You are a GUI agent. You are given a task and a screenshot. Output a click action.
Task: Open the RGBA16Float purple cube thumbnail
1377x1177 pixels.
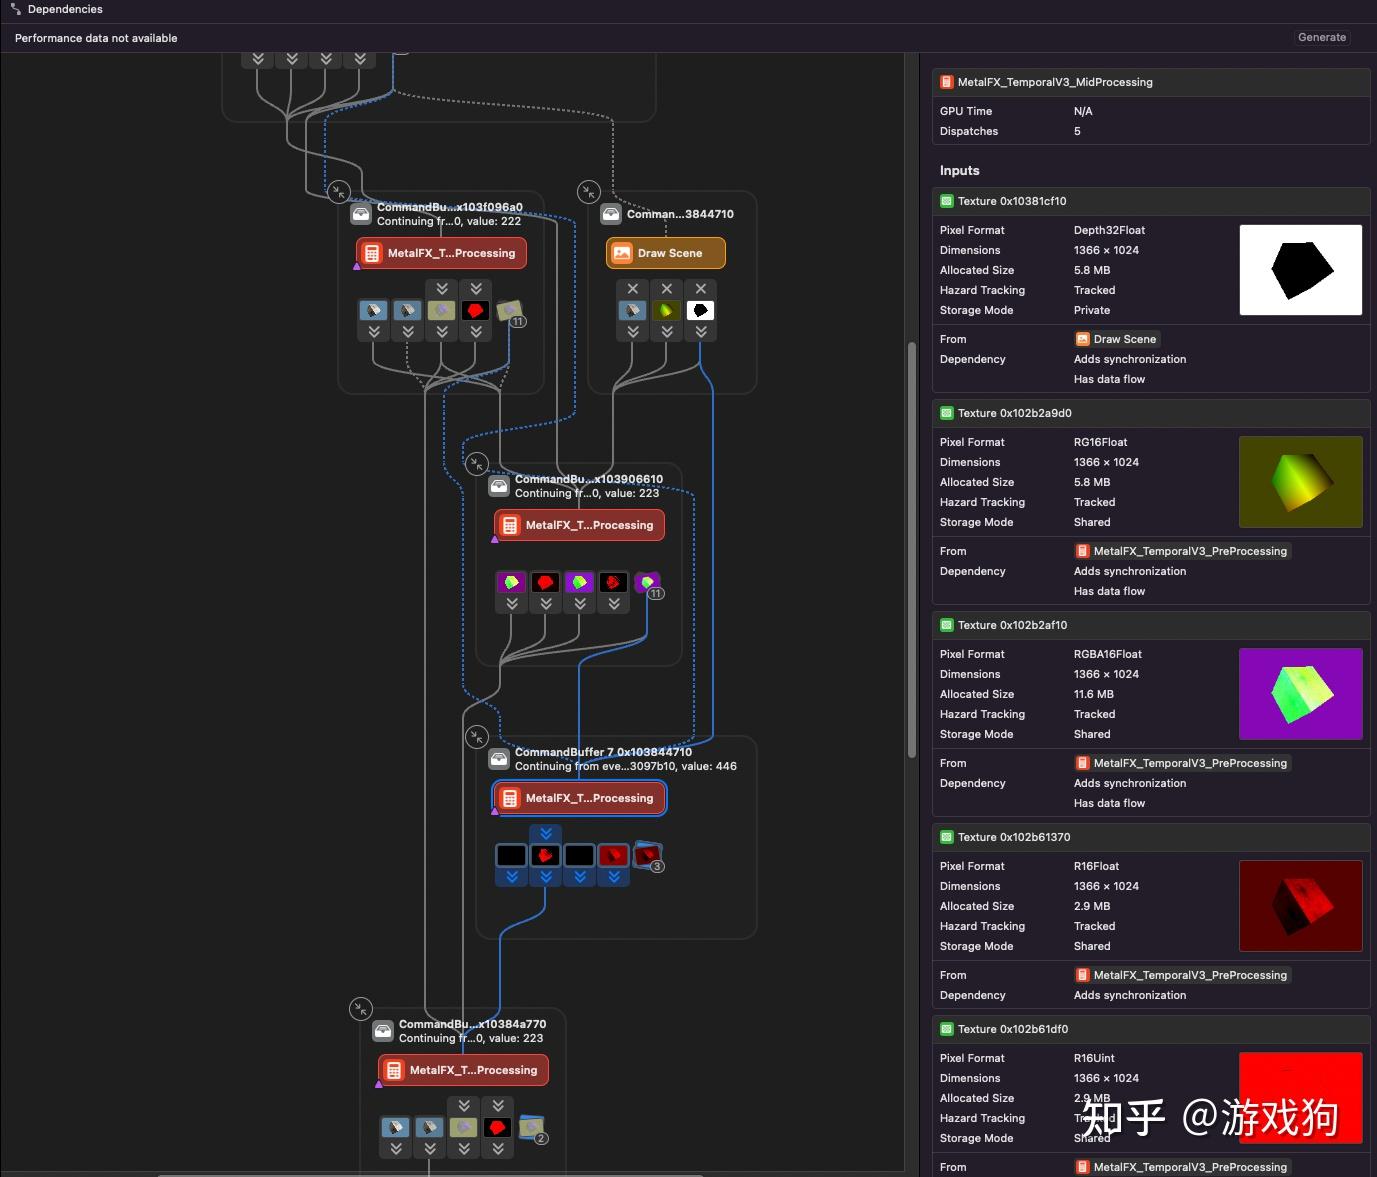(x=1301, y=694)
